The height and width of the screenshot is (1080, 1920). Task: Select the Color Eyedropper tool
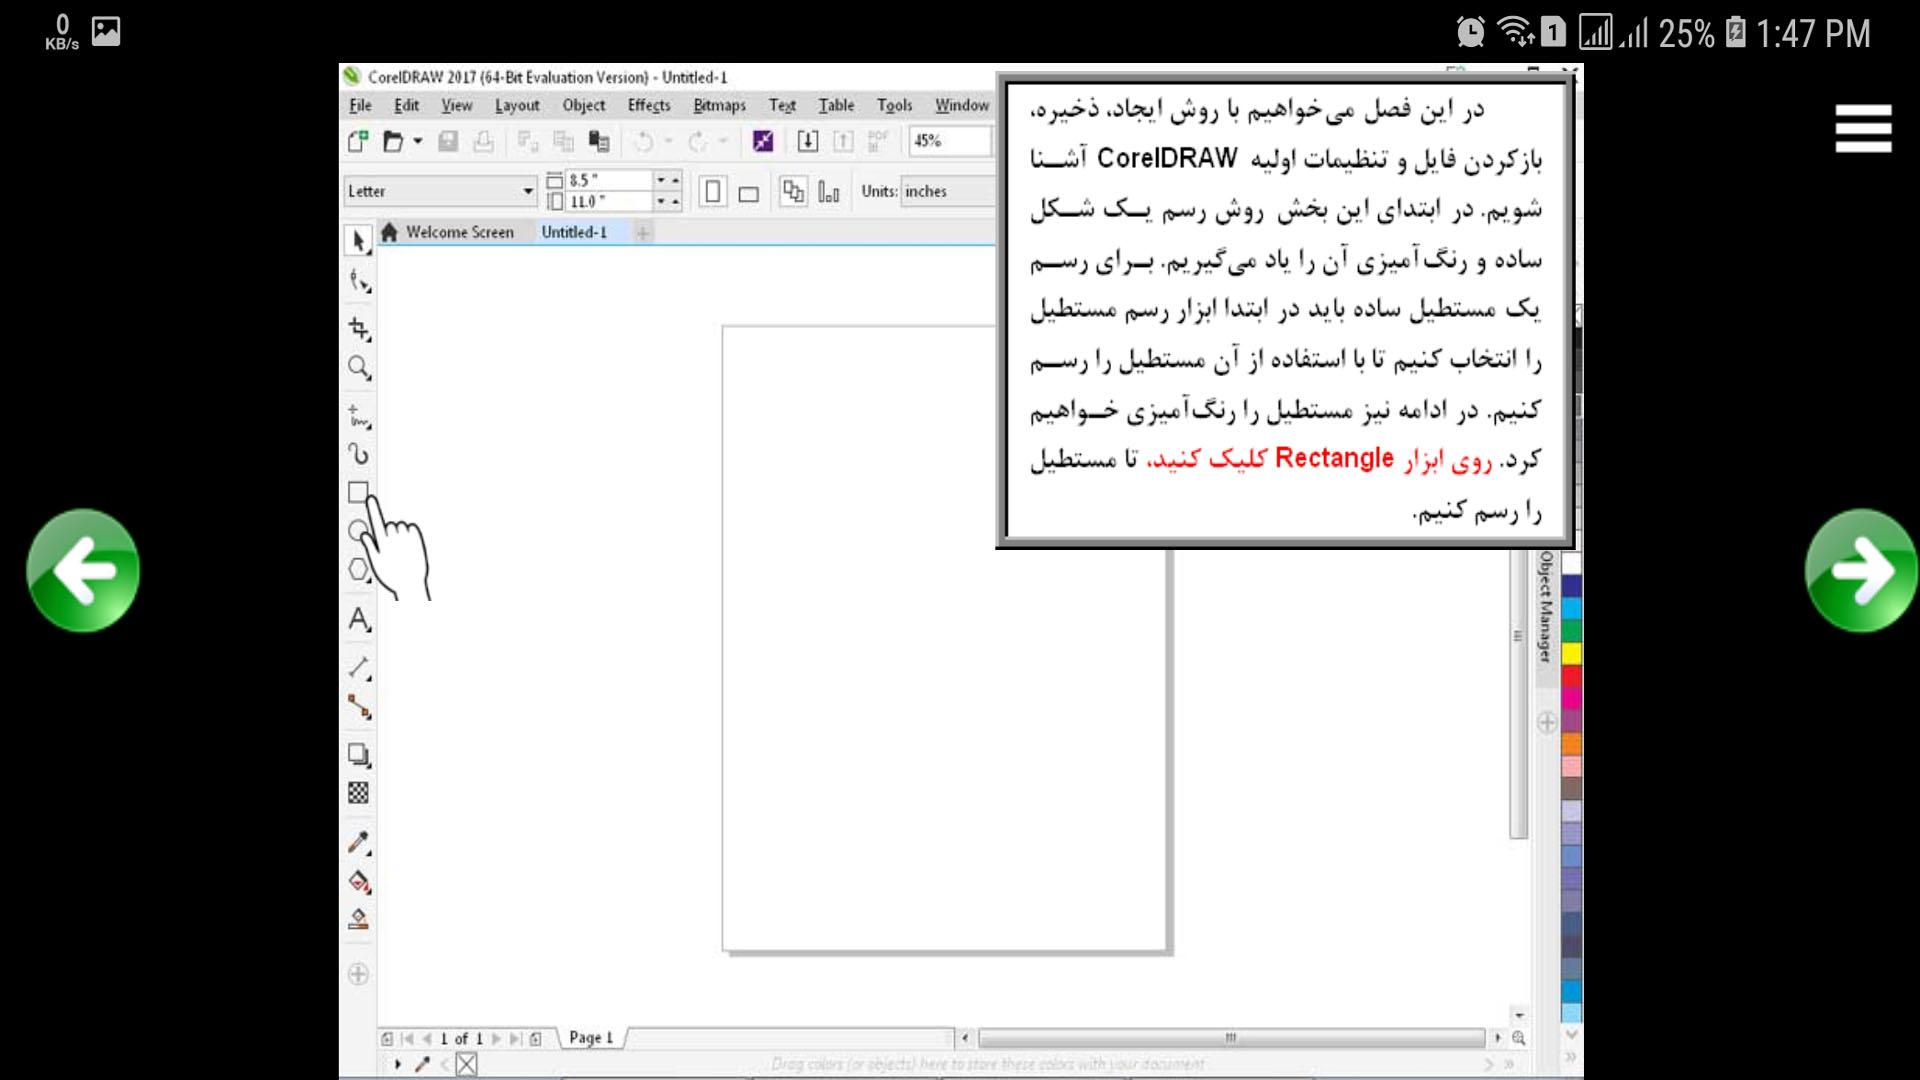359,842
